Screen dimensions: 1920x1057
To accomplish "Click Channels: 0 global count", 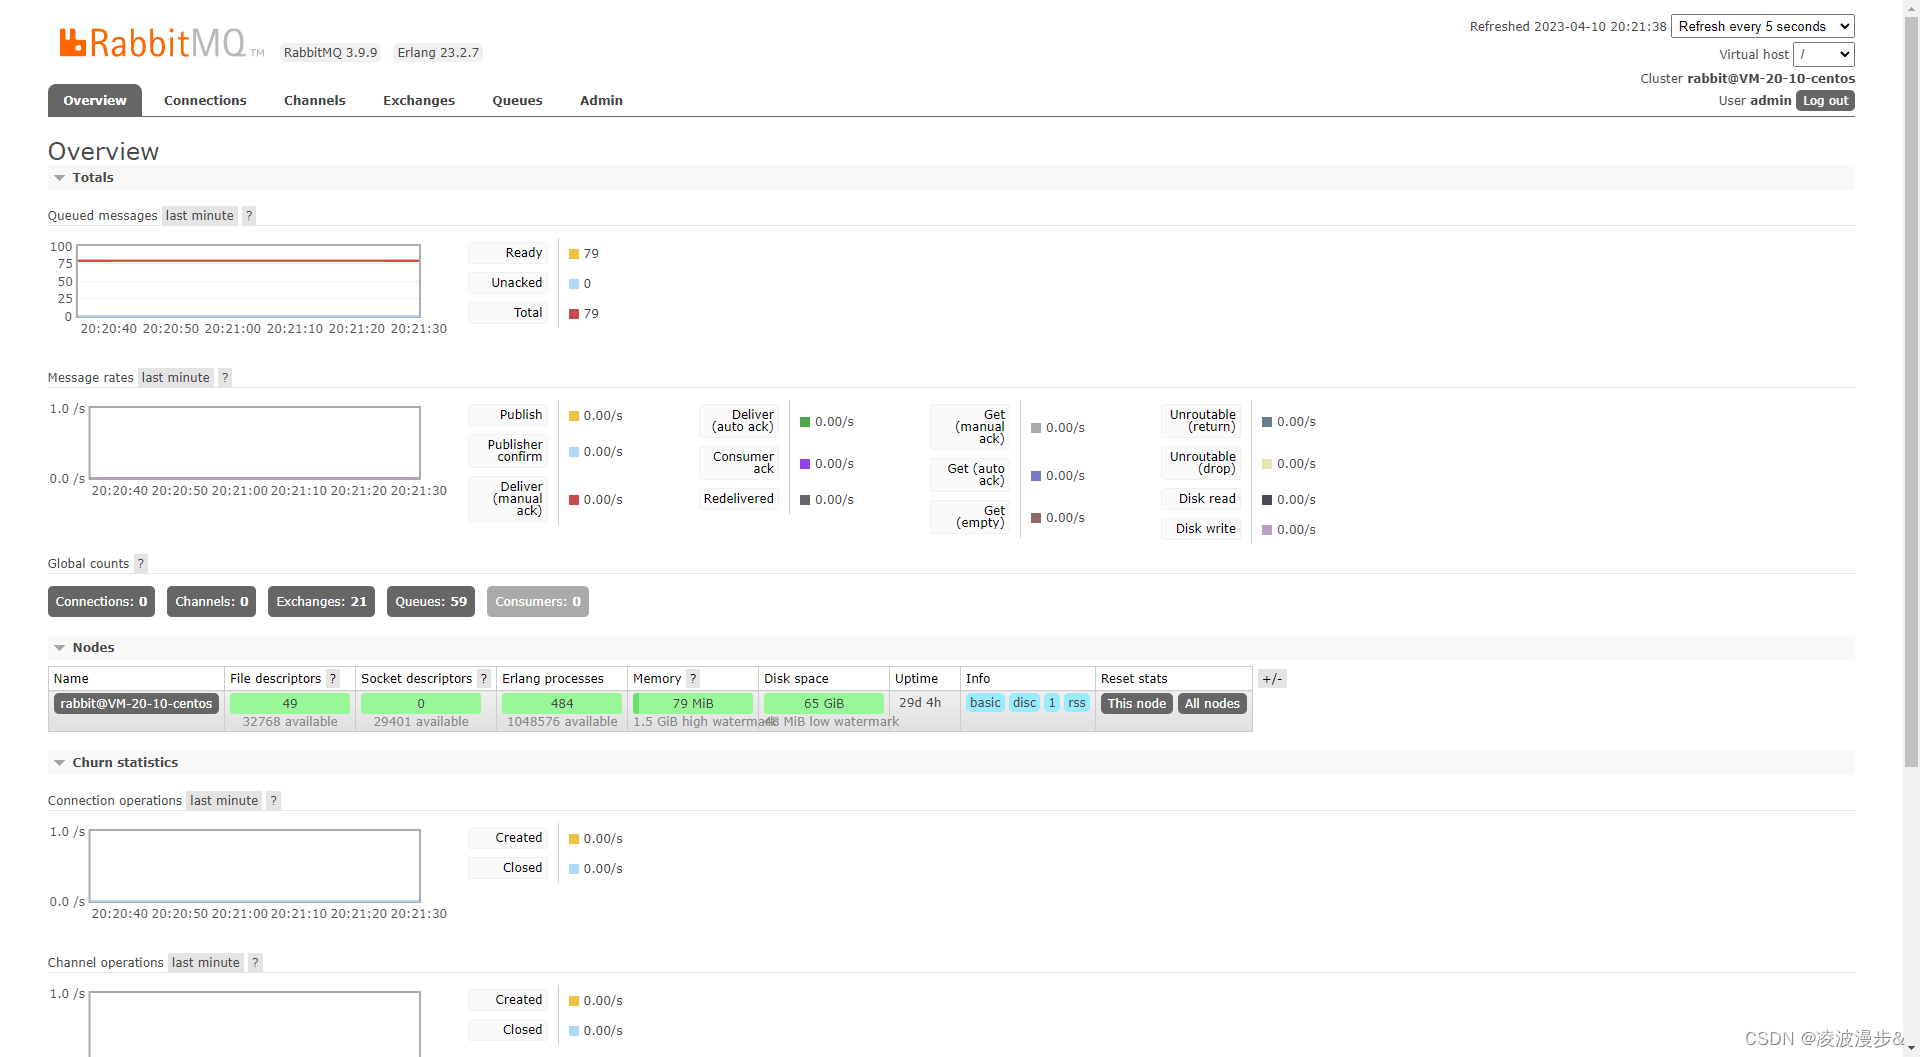I will 212,601.
